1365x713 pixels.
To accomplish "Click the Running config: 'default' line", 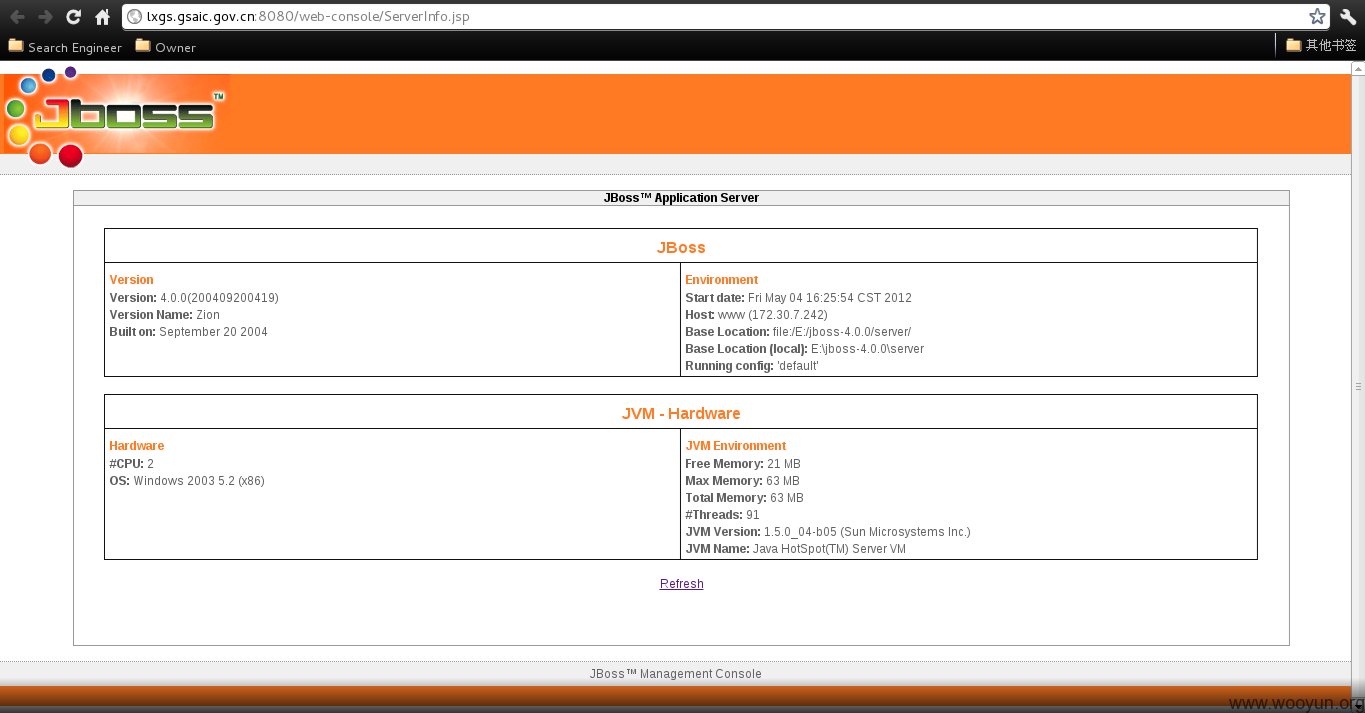I will coord(752,366).
